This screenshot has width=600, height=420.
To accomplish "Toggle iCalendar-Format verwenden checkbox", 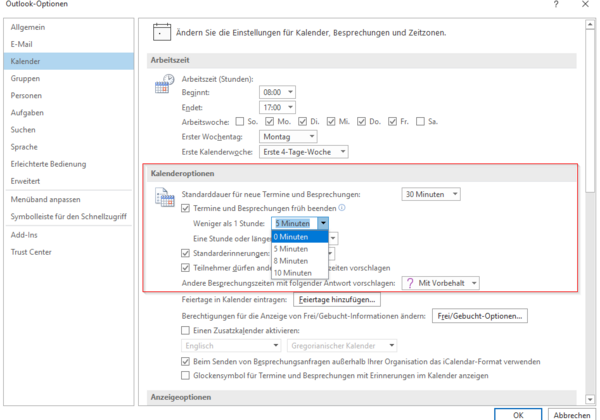I will pos(185,361).
